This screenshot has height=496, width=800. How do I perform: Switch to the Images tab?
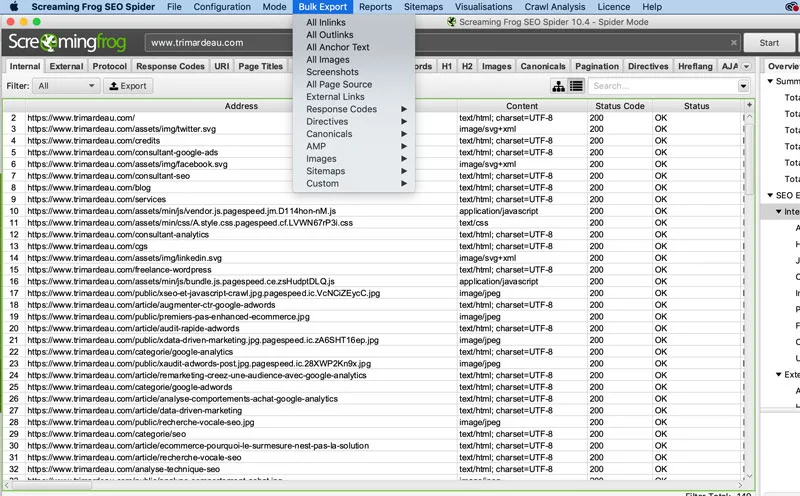[x=496, y=66]
